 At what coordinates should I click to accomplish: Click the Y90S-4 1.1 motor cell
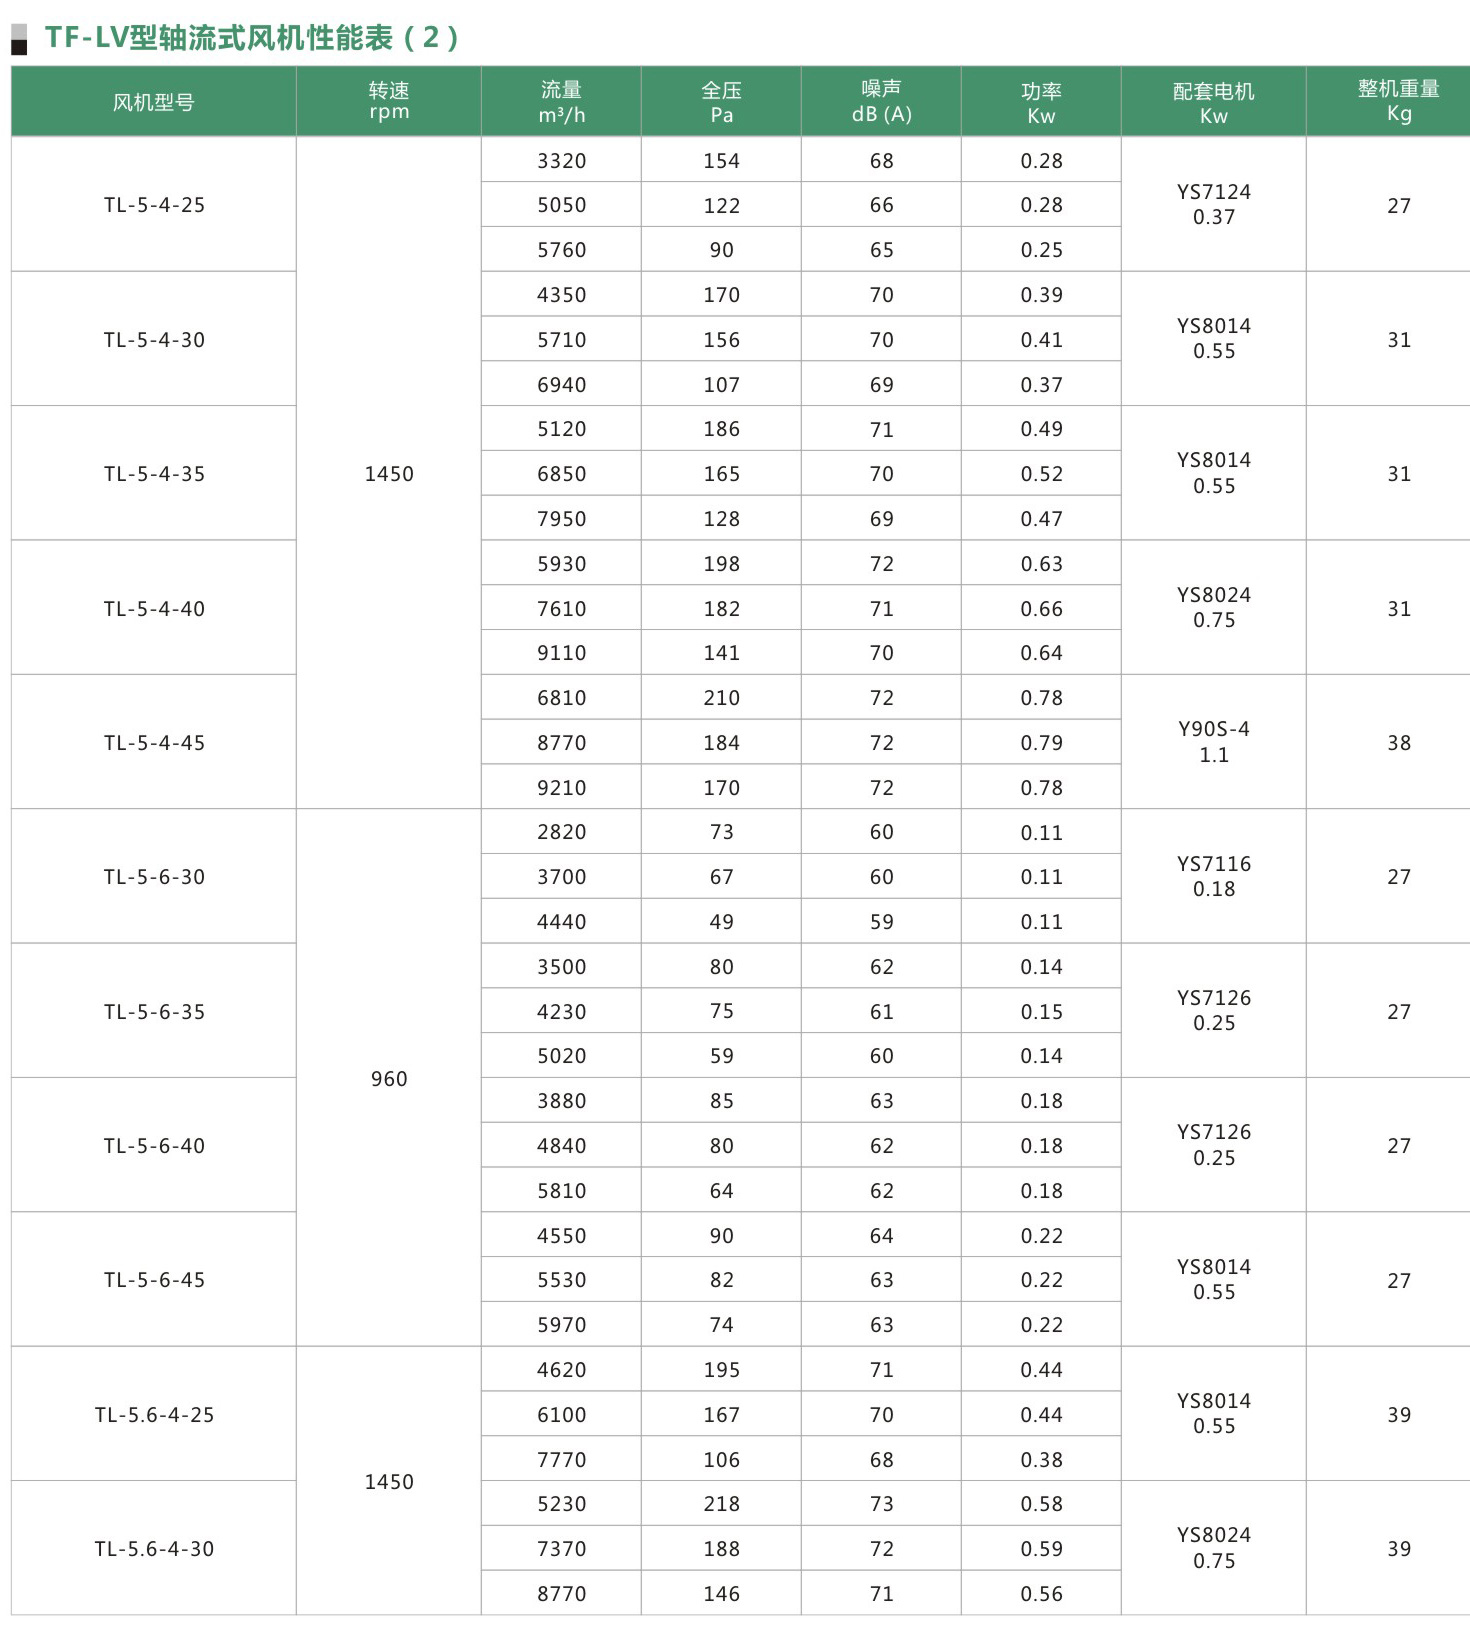[1214, 742]
